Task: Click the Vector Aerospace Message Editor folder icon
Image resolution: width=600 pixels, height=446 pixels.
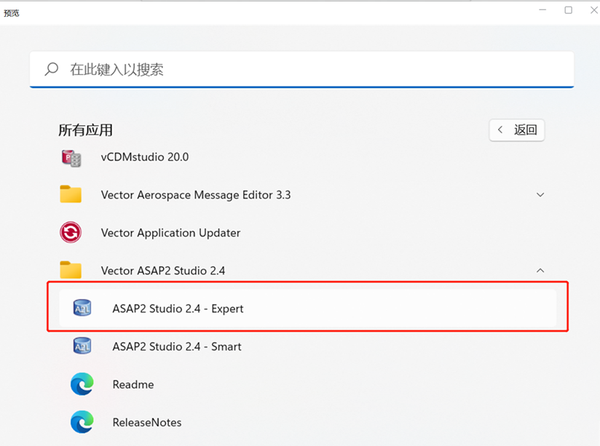Action: pyautogui.click(x=71, y=195)
